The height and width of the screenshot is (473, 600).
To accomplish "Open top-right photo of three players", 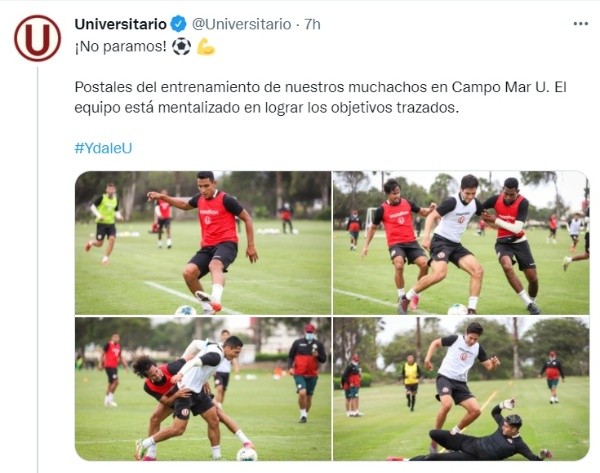I will click(461, 243).
